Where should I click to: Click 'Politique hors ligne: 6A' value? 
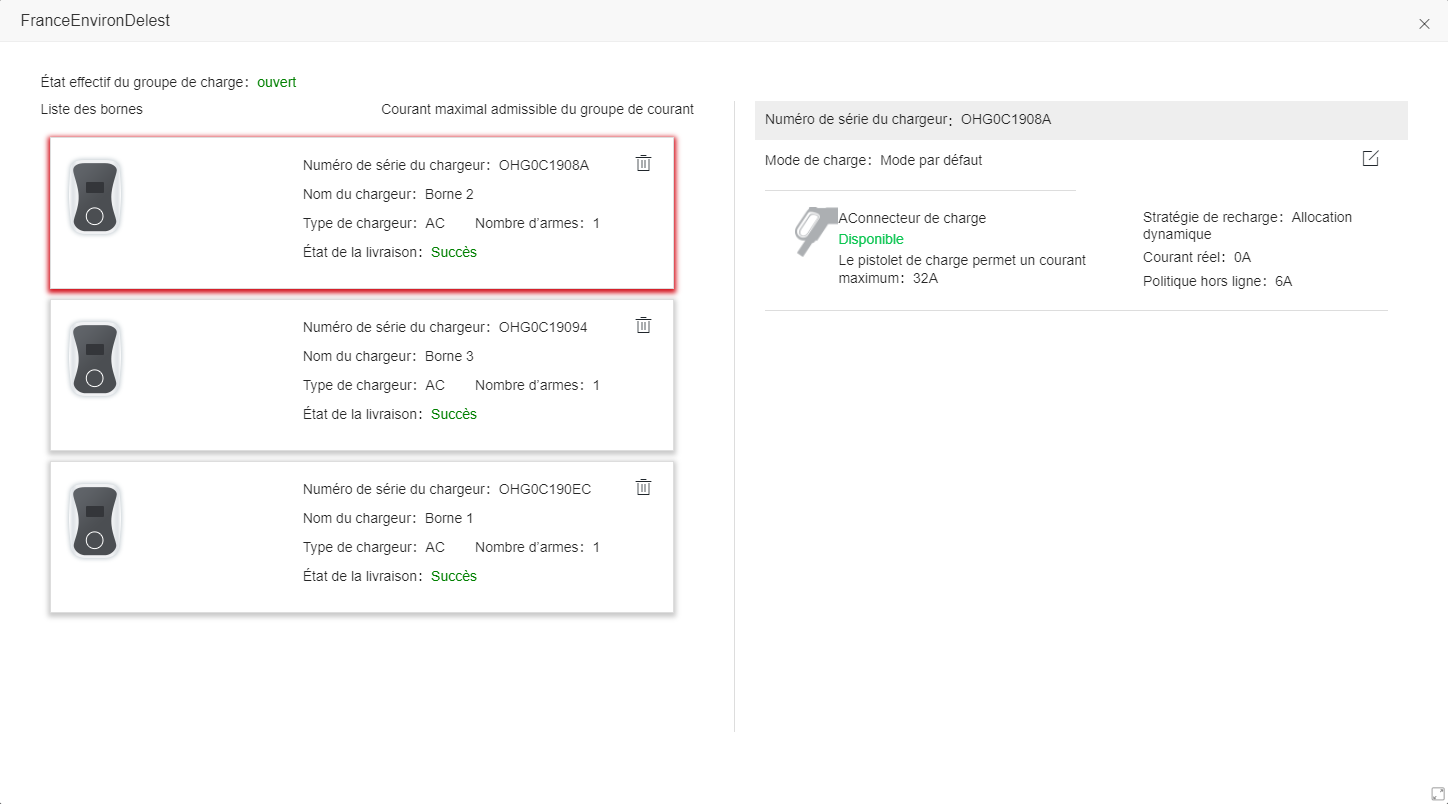1217,281
